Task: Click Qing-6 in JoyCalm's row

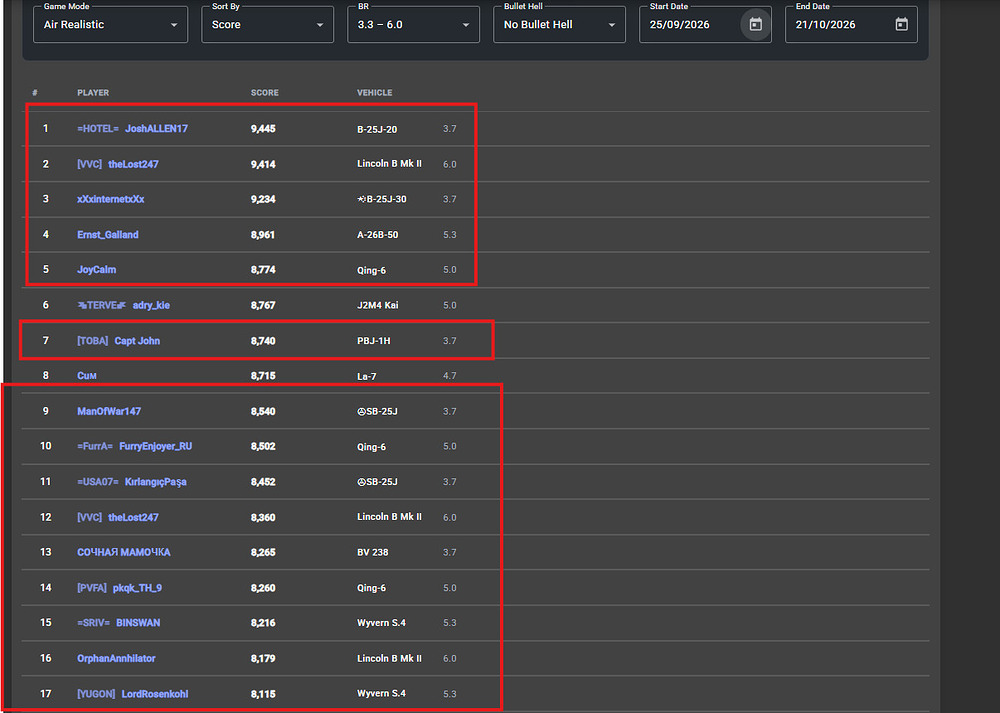Action: coord(371,270)
